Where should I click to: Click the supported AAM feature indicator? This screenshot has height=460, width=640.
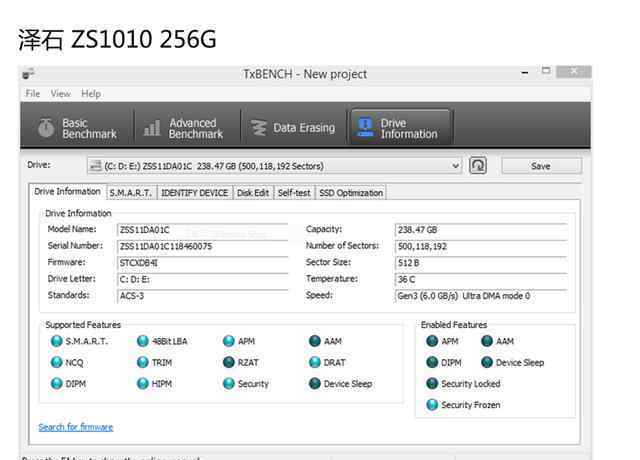[x=315, y=341]
